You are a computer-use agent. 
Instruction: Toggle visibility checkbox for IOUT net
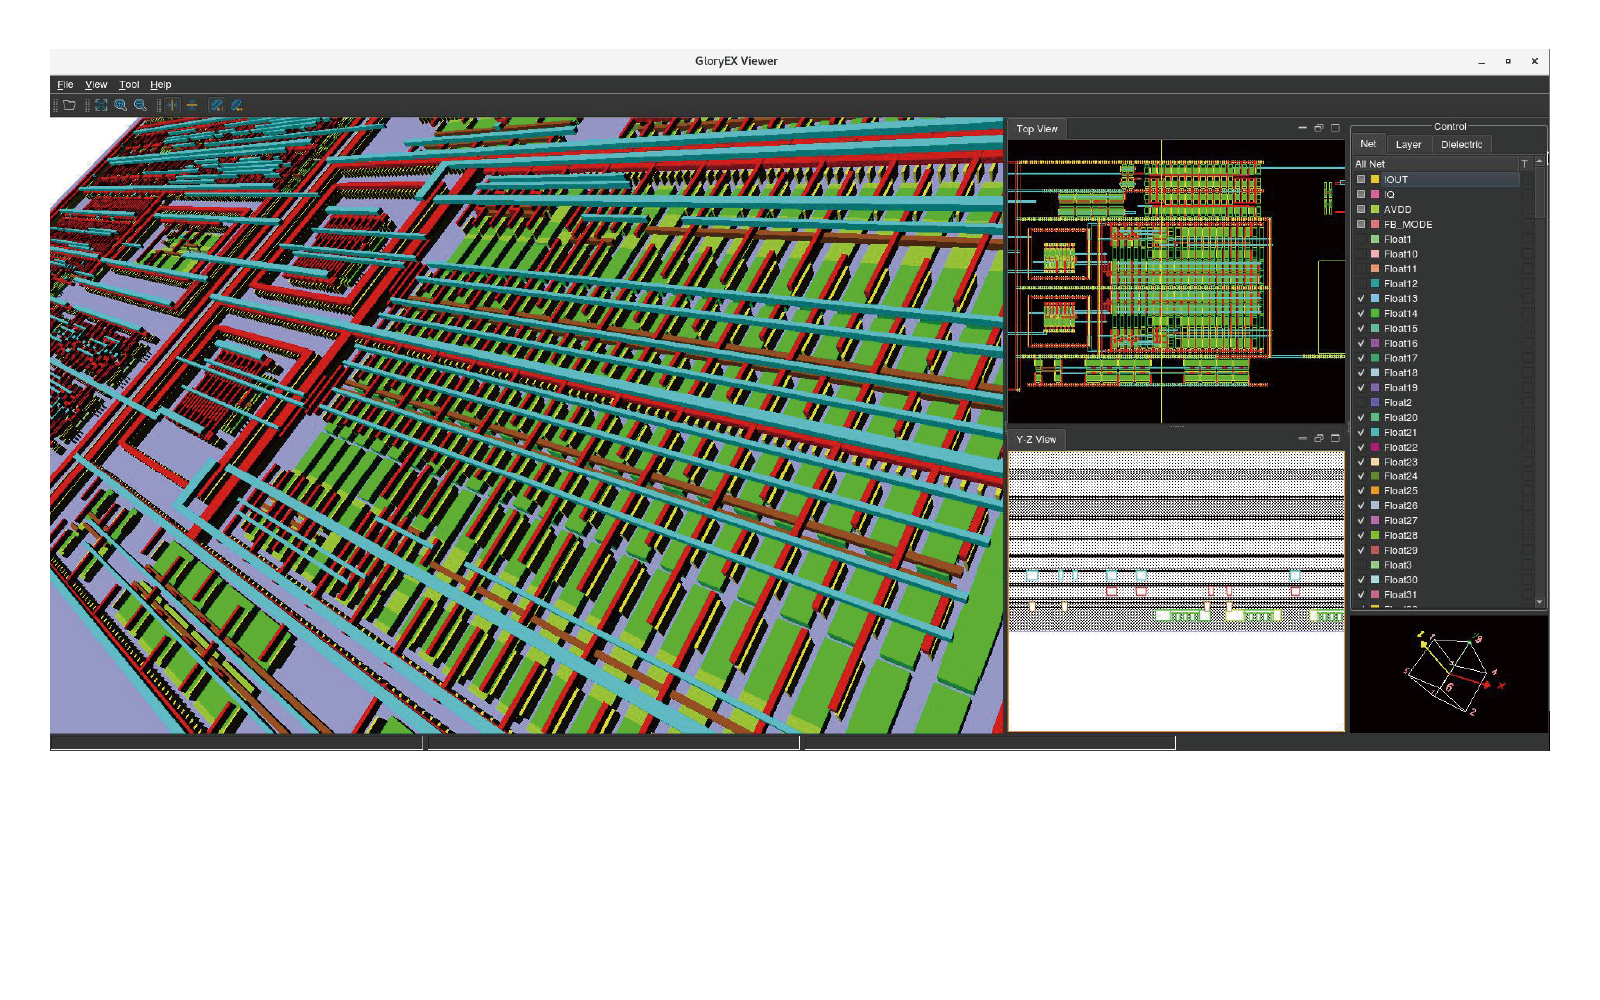point(1361,180)
